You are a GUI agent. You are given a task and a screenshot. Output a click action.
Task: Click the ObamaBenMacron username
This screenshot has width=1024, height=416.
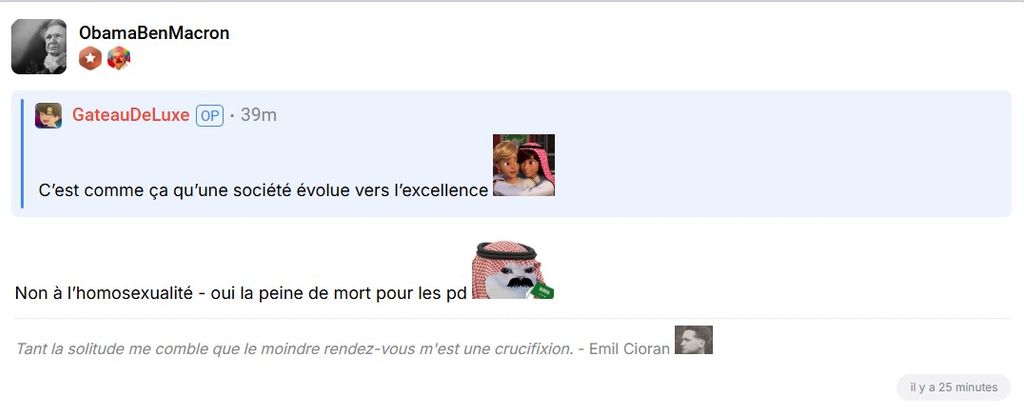click(x=154, y=33)
